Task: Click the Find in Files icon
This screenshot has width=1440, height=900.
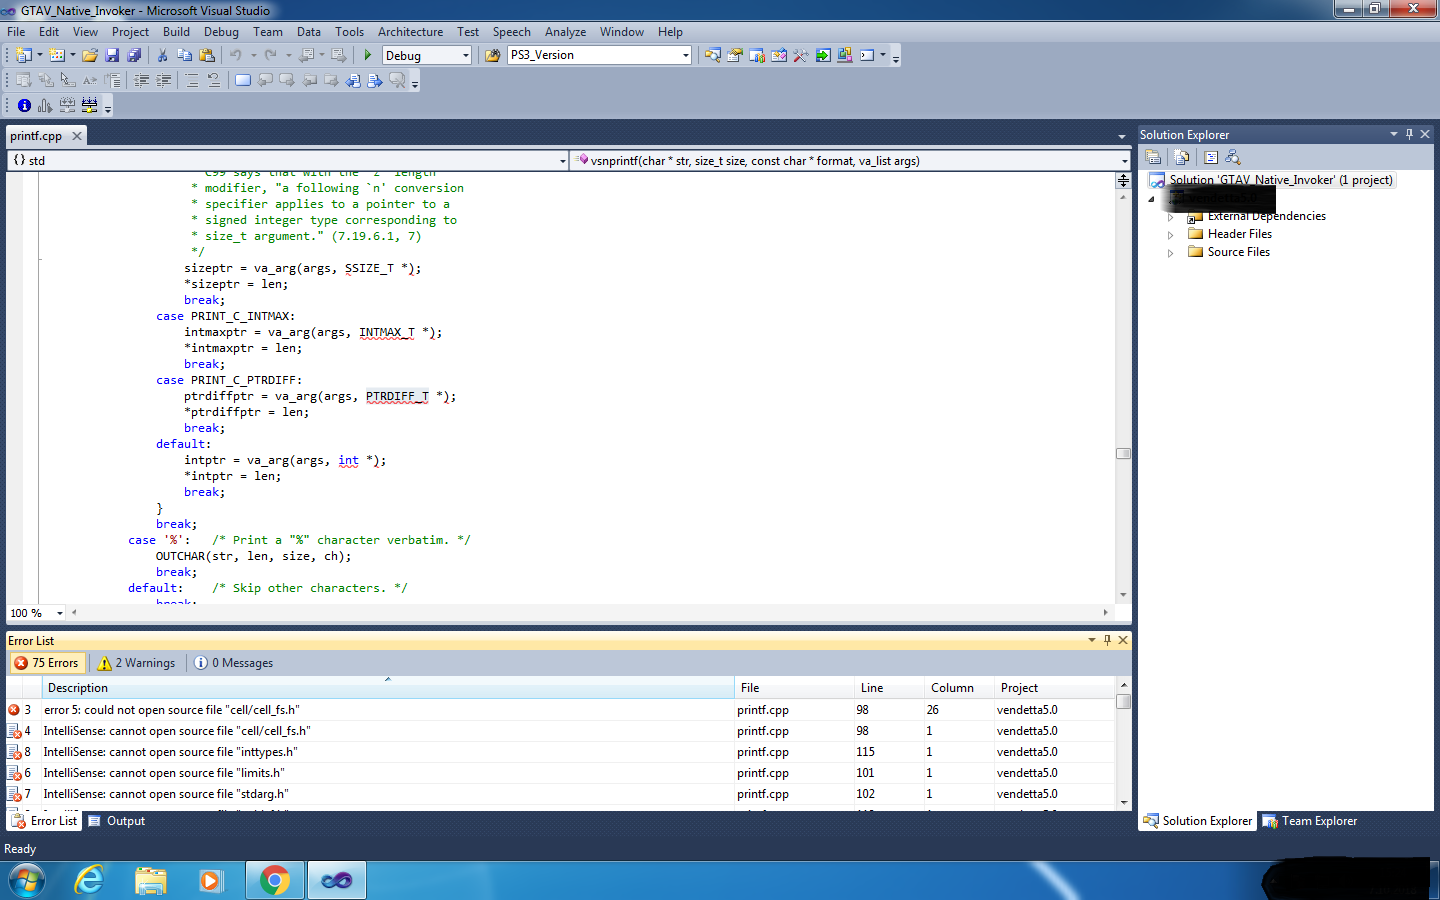Action: click(492, 56)
